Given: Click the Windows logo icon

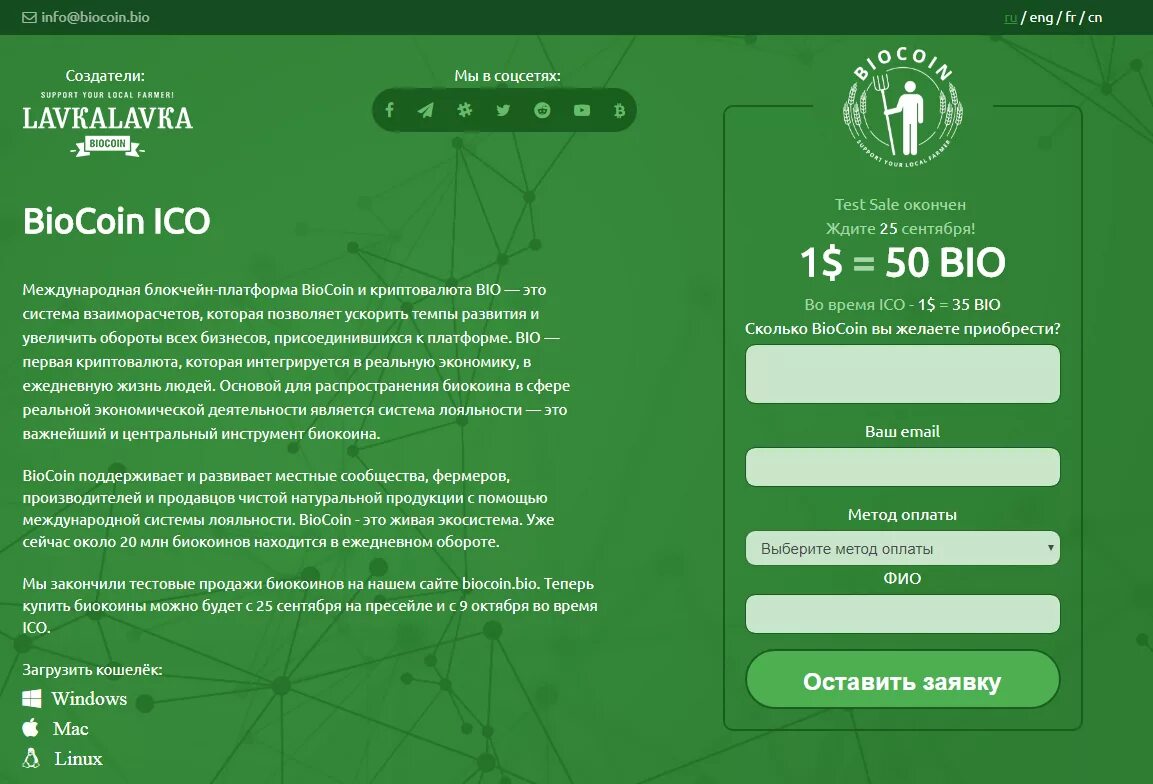Looking at the screenshot, I should coord(32,698).
